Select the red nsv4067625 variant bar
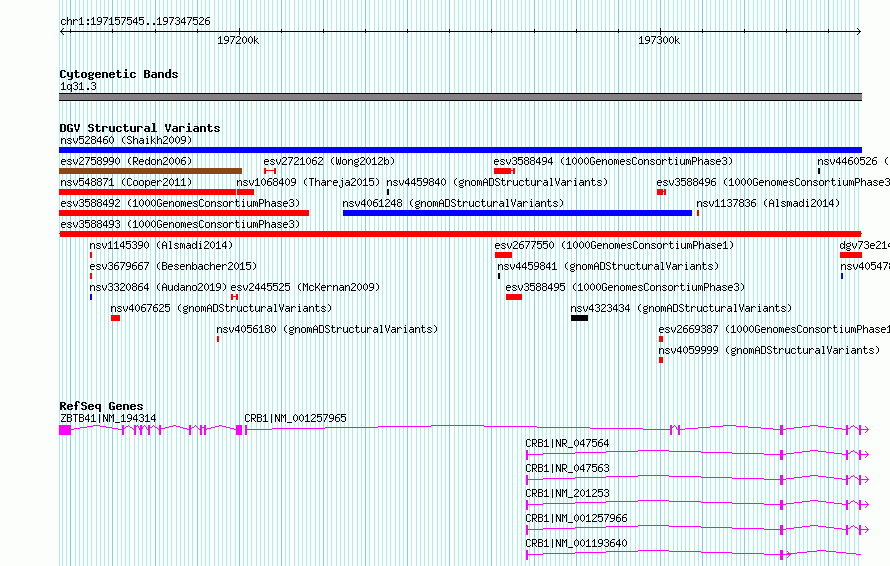 (116, 318)
